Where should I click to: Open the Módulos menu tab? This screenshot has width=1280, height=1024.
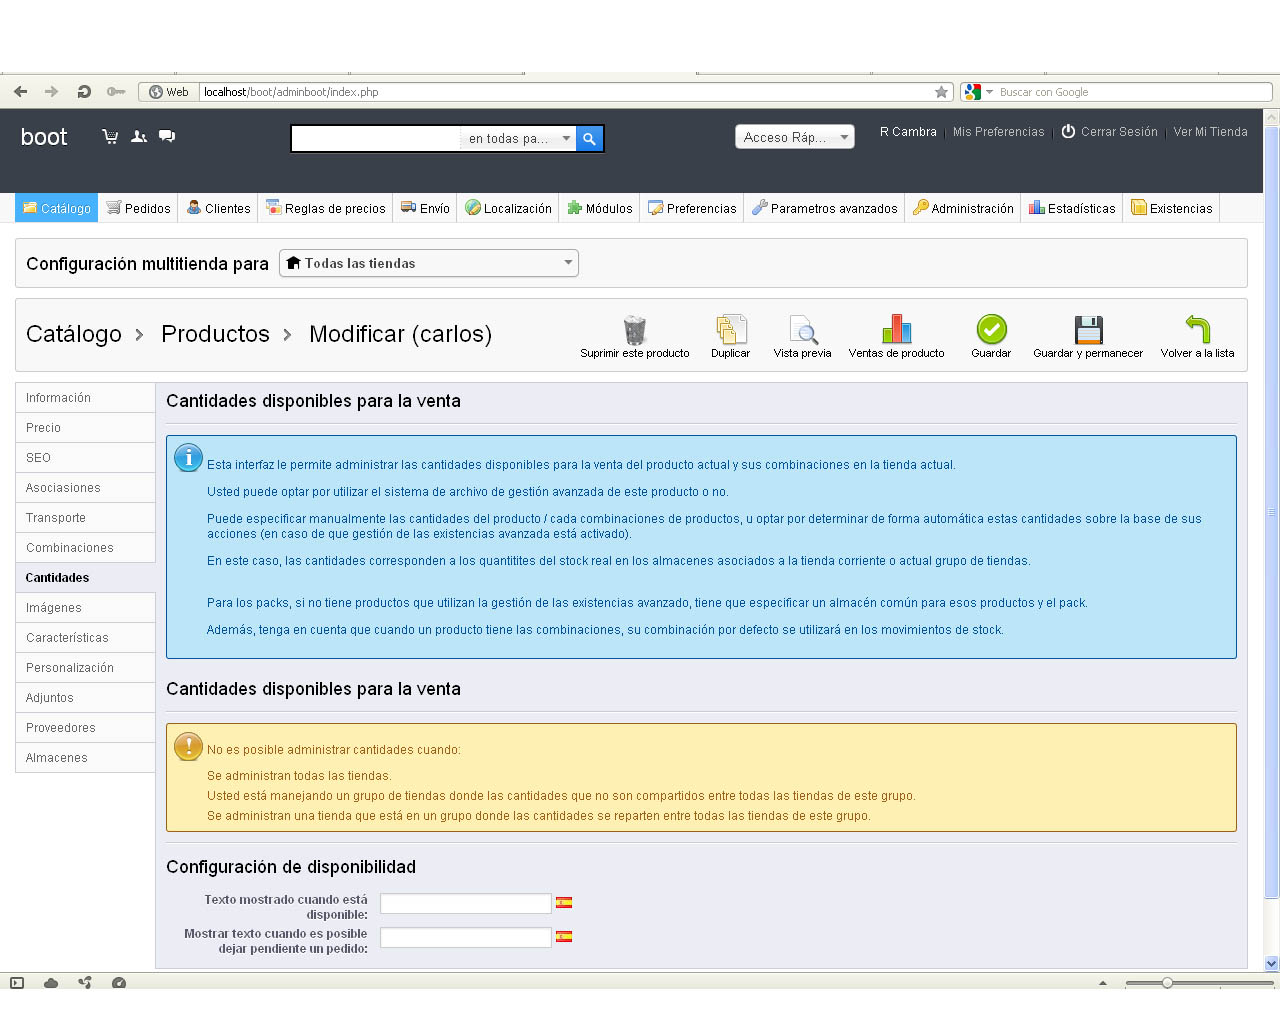(600, 208)
